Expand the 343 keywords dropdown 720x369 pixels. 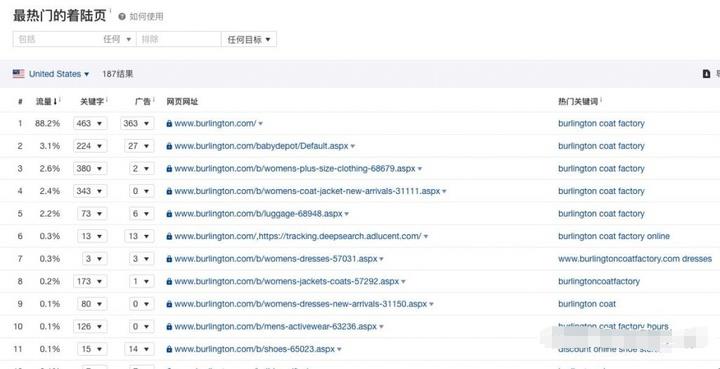(90, 191)
